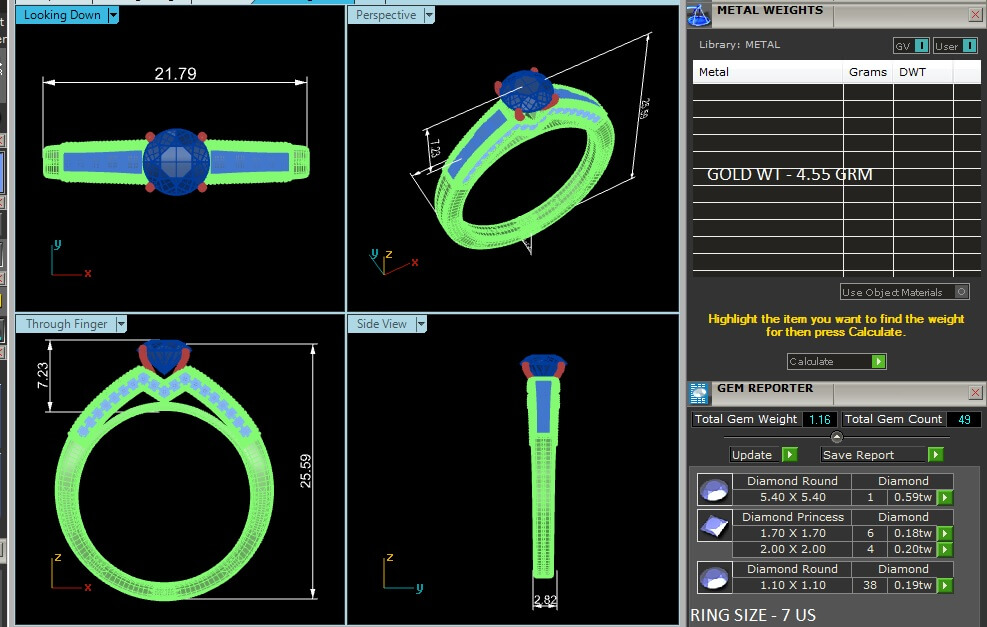Image resolution: width=987 pixels, height=627 pixels.
Task: Expand the Through Finger viewport dropdown
Action: (x=120, y=324)
